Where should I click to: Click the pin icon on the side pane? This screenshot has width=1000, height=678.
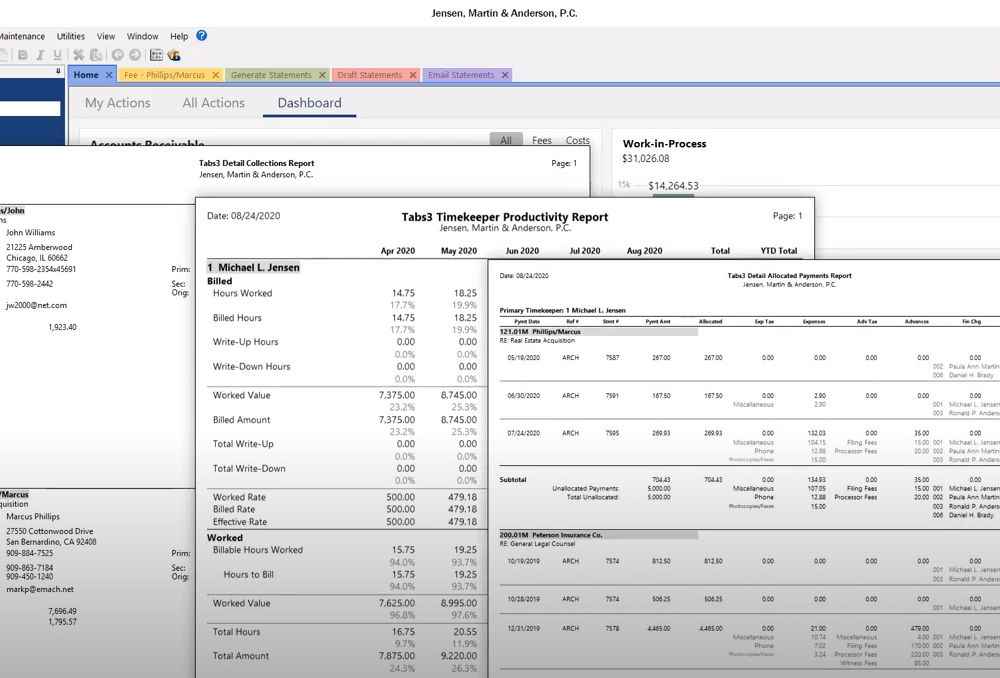coord(58,71)
